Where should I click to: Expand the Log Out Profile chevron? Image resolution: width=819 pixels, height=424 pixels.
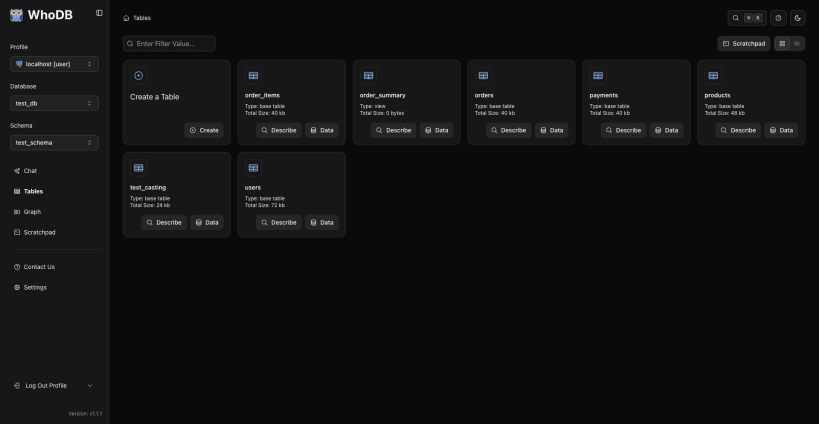(89, 386)
